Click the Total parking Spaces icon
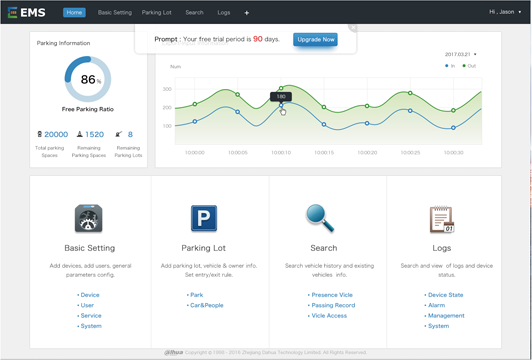532x360 pixels. [39, 134]
